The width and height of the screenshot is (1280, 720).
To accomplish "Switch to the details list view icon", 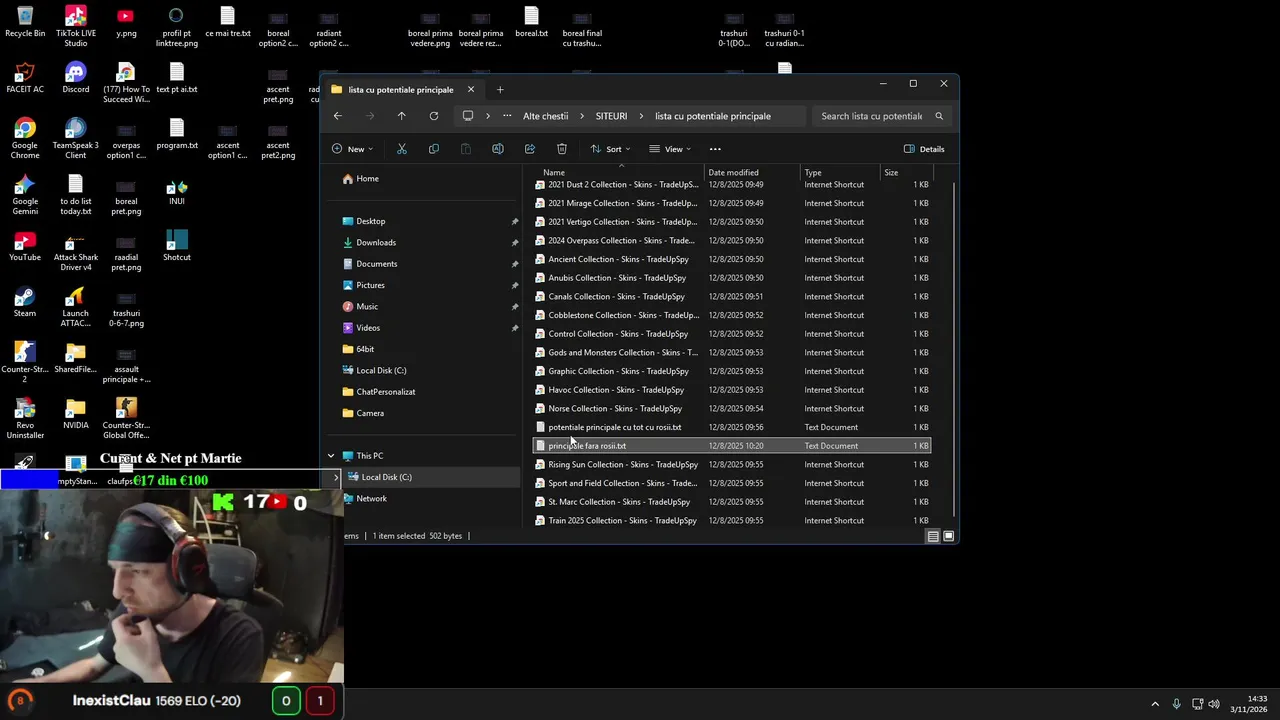I will (x=933, y=536).
